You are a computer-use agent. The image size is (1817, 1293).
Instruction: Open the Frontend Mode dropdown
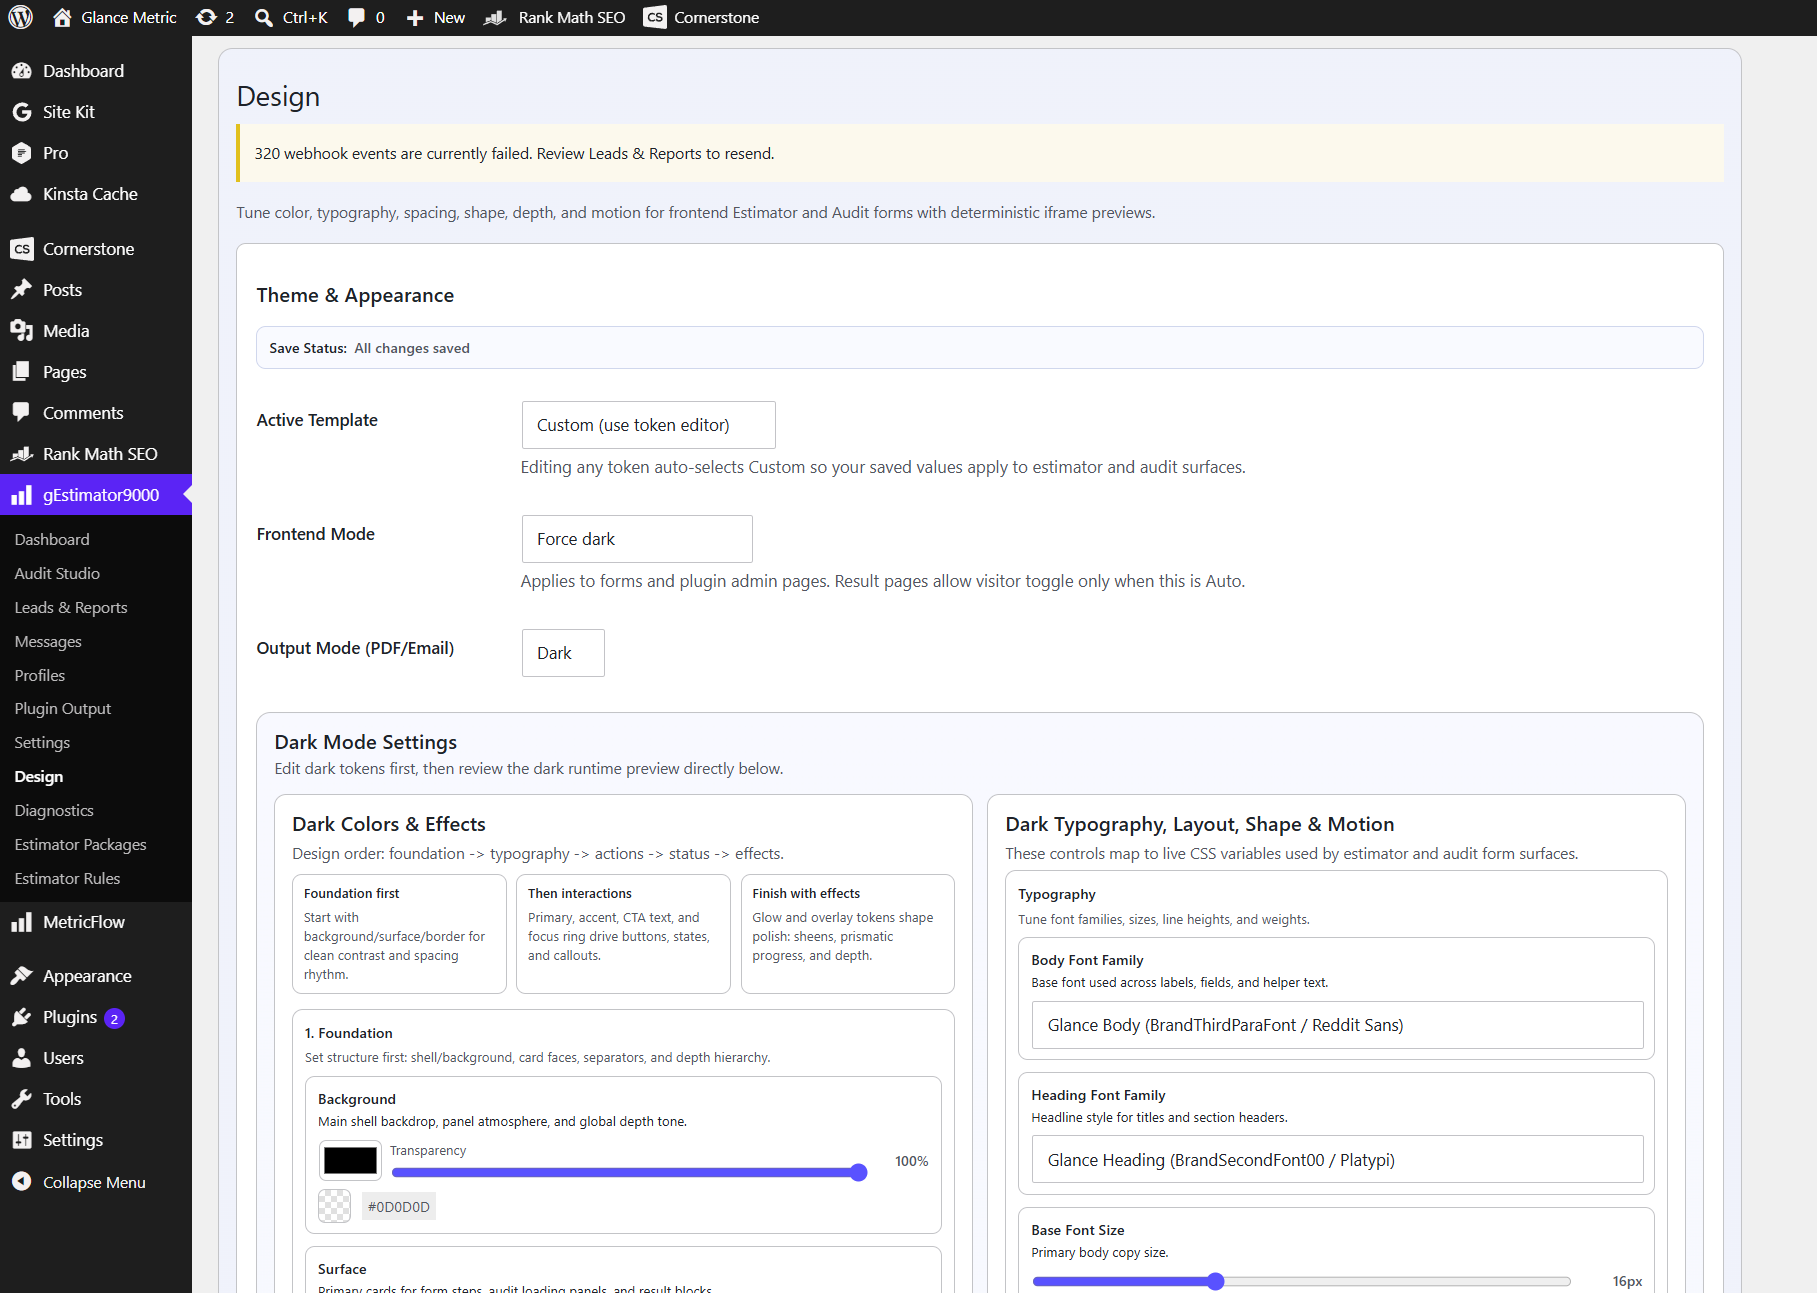637,539
